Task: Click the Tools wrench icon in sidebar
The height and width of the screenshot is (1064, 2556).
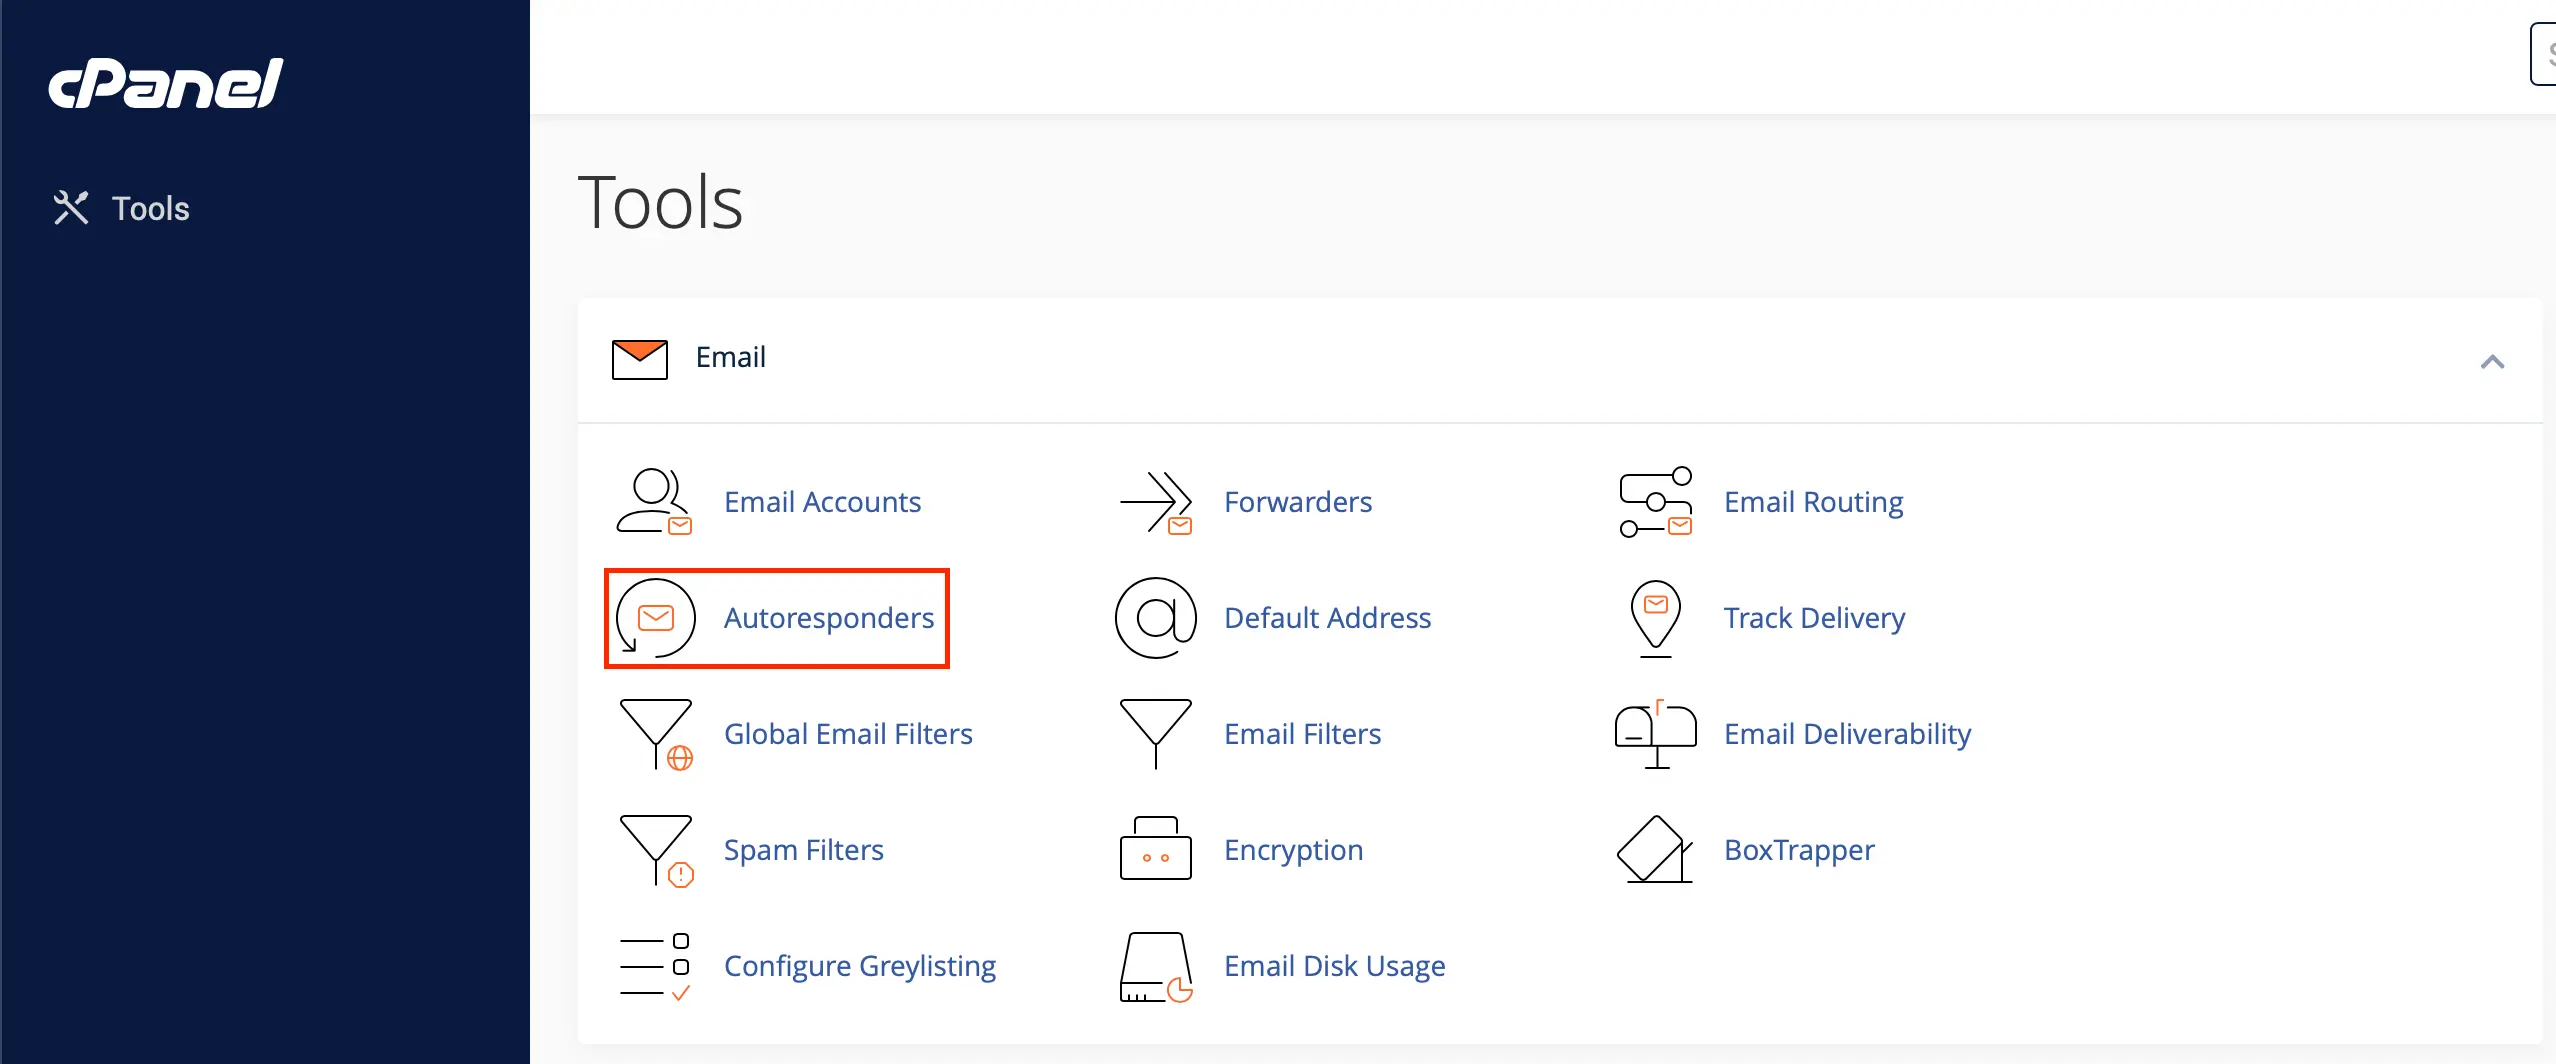Action: click(x=71, y=208)
